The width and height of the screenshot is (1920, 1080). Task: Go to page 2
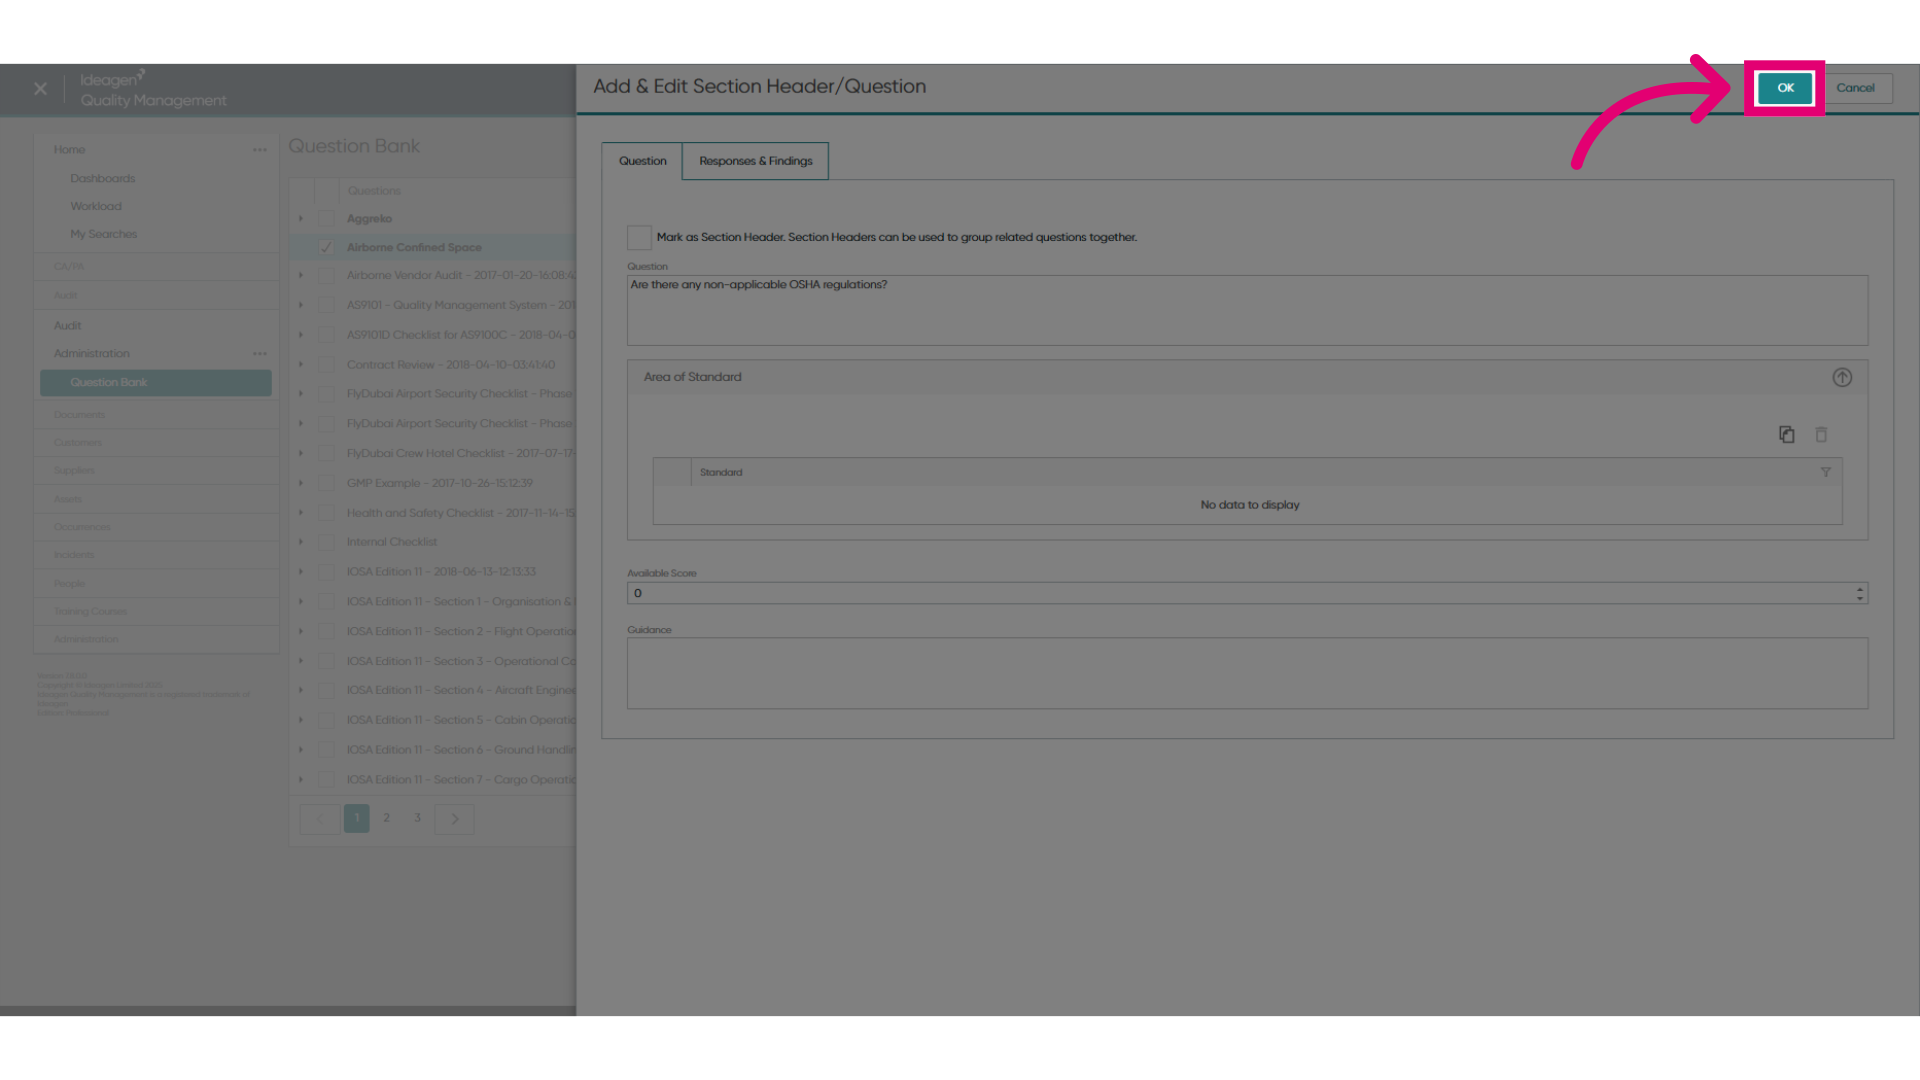click(x=387, y=818)
